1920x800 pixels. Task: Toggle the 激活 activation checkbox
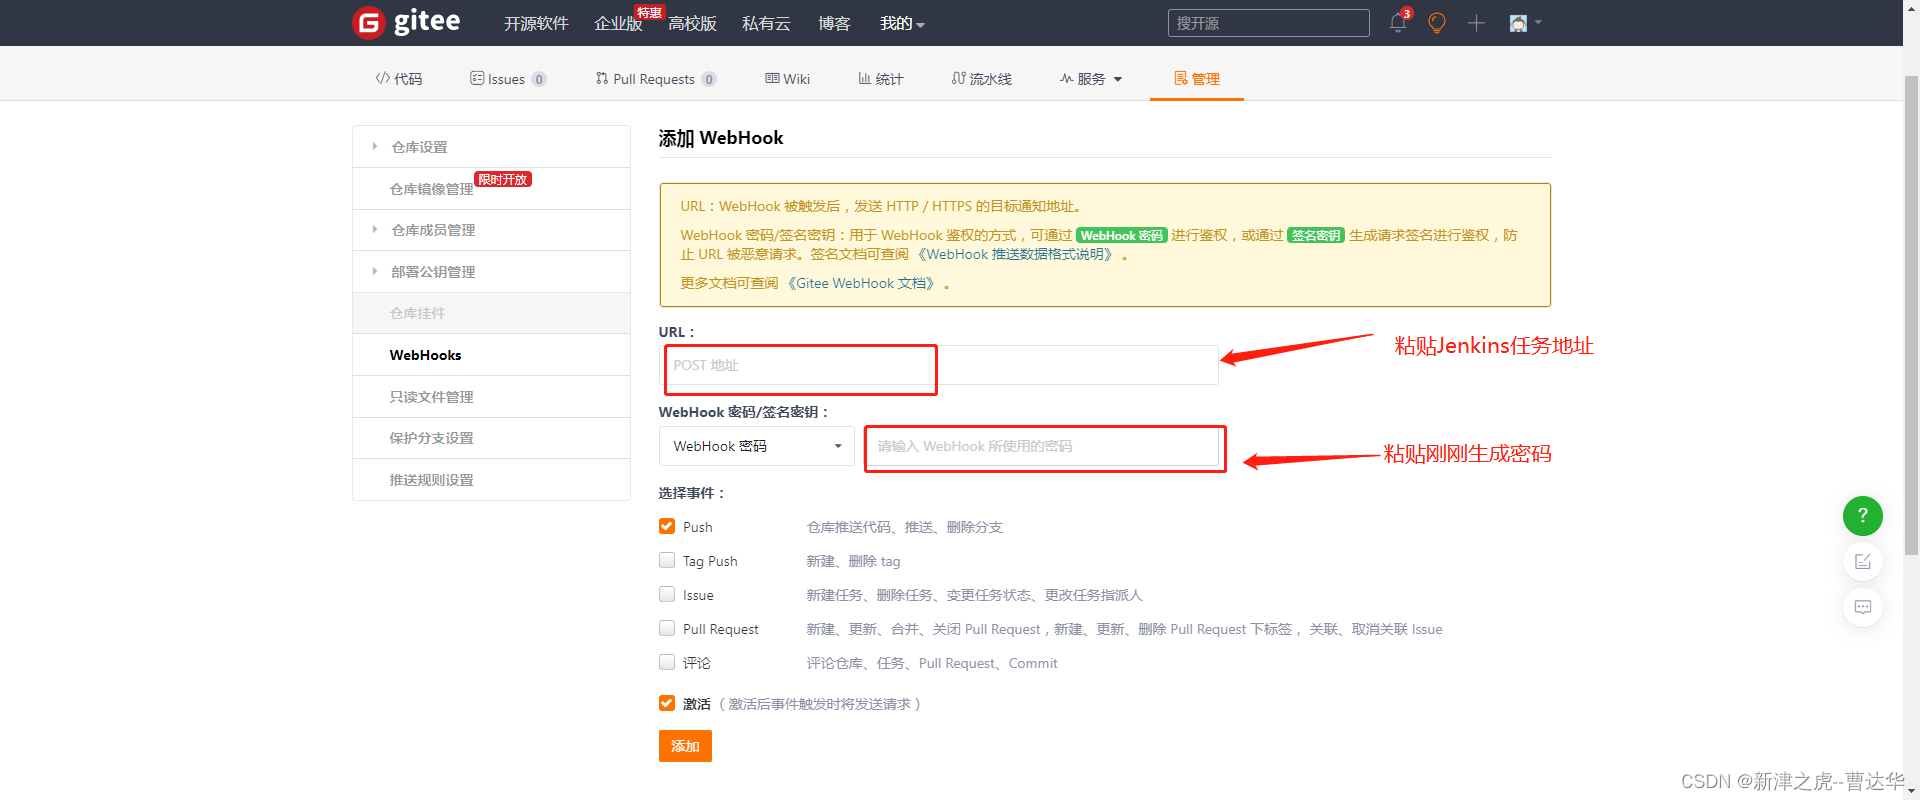(x=667, y=703)
